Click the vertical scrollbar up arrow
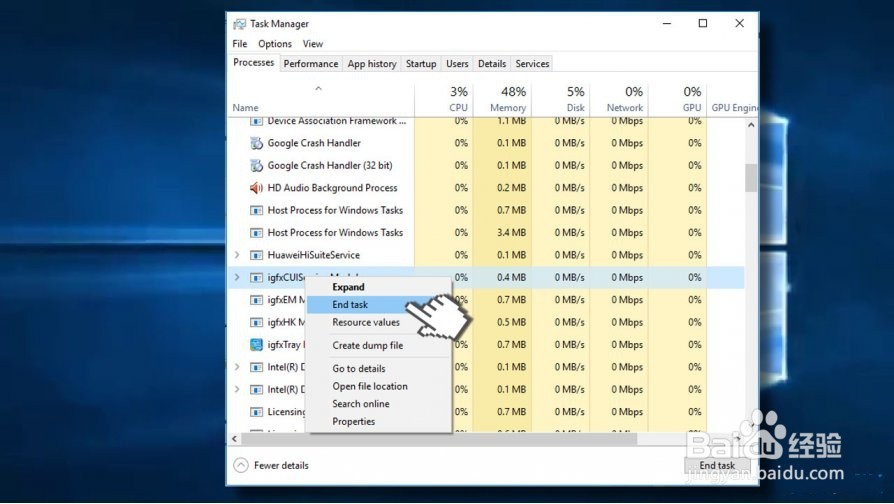The height and width of the screenshot is (504, 894). pos(751,125)
